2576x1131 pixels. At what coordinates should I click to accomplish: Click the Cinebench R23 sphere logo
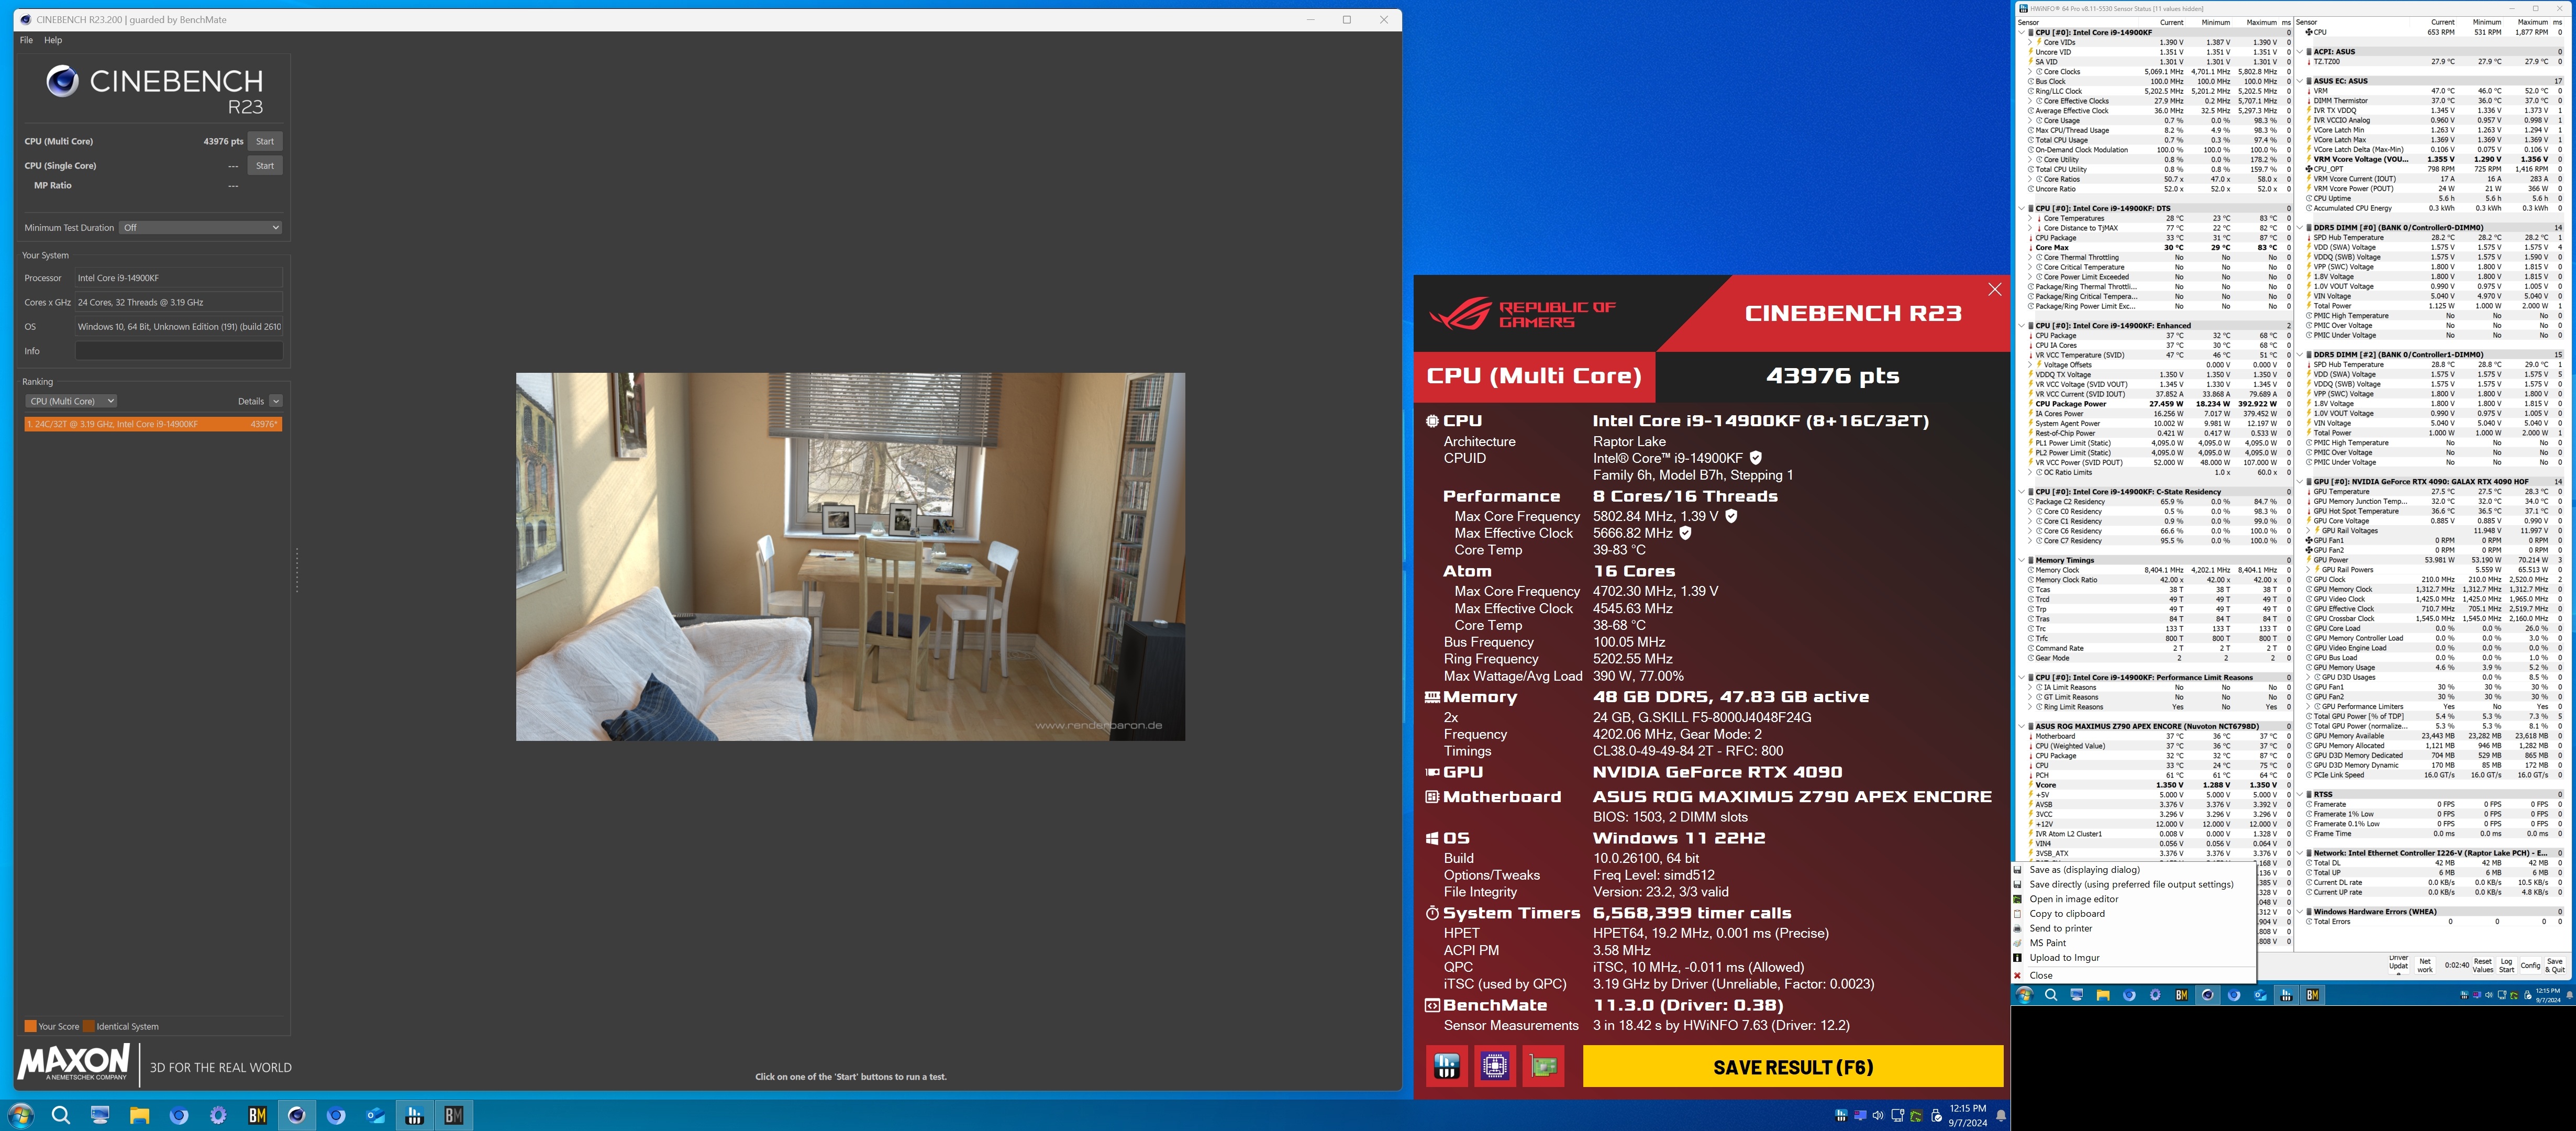62,81
